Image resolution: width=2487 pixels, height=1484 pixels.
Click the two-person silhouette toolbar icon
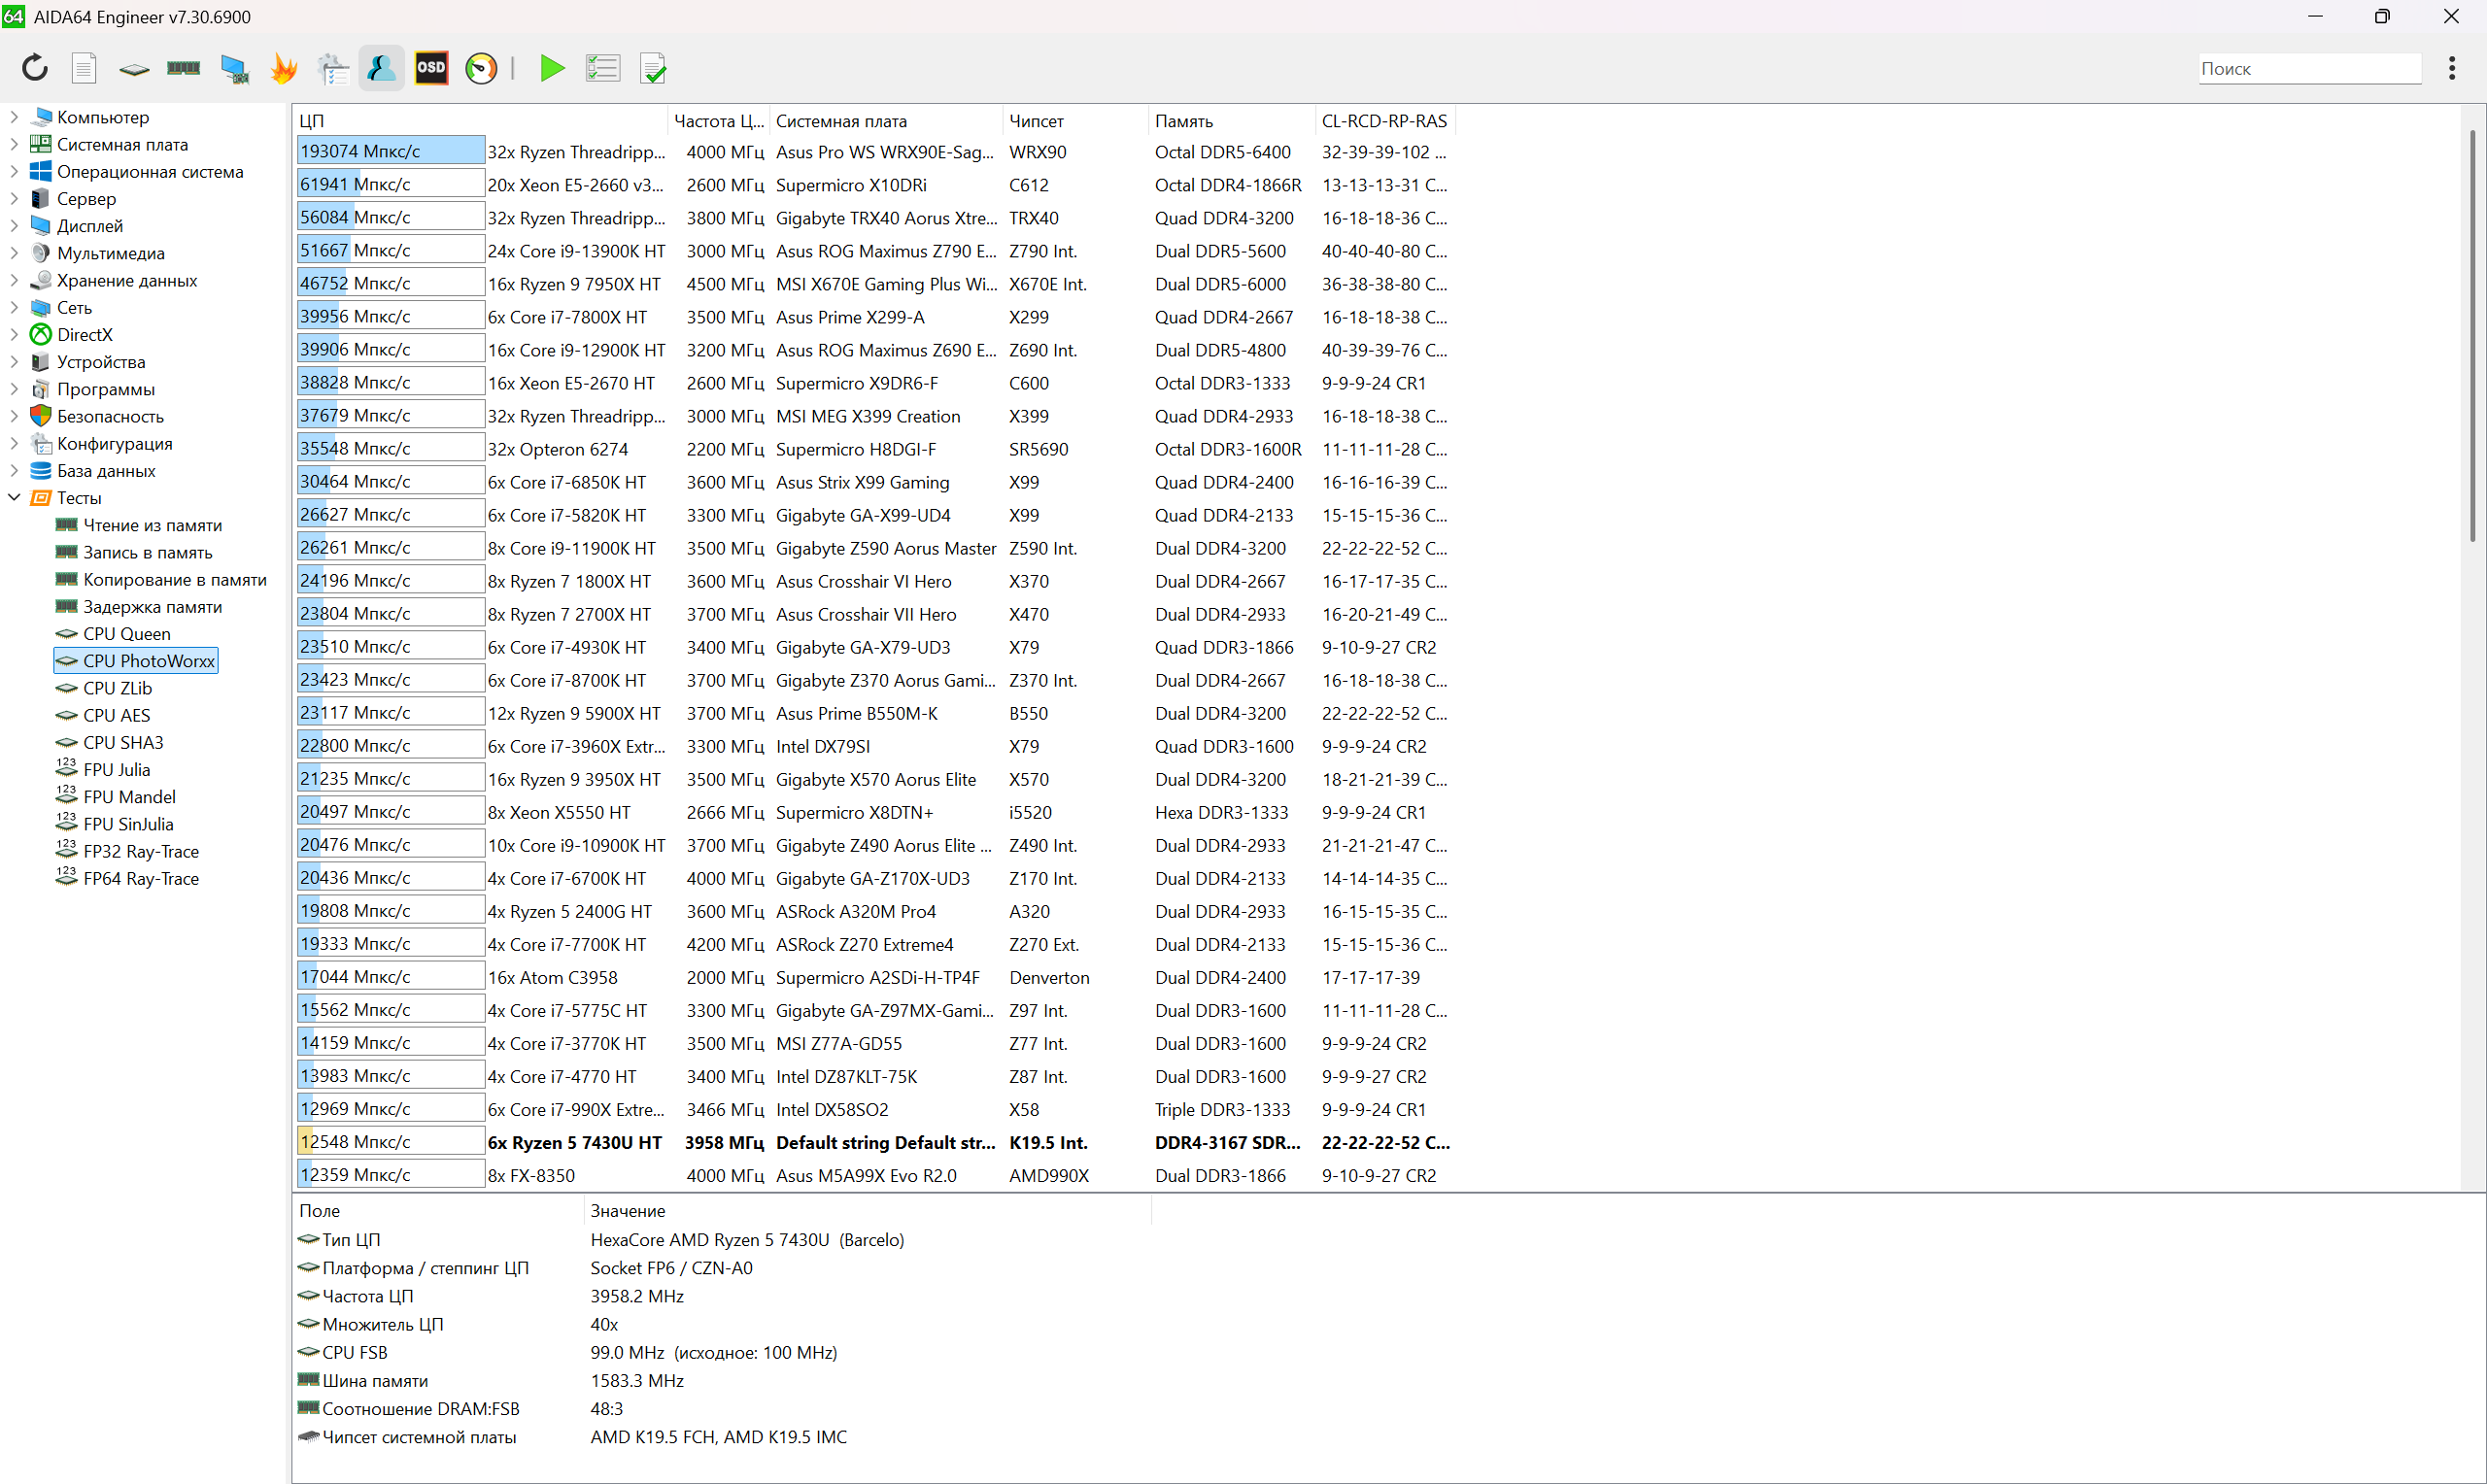(x=382, y=68)
